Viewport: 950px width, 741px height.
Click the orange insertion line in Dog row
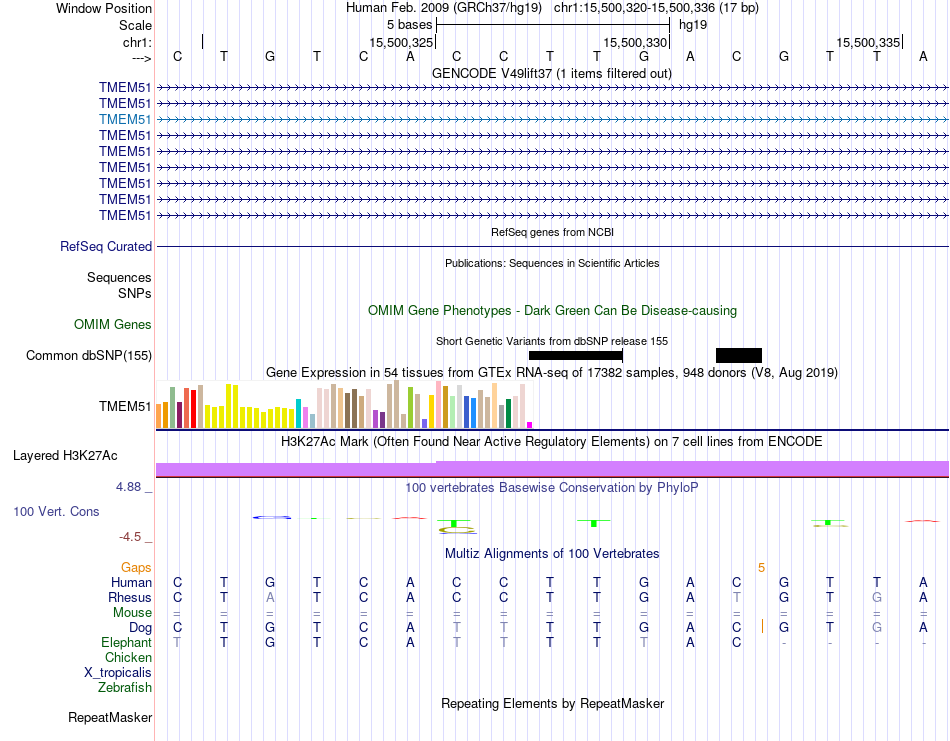click(x=762, y=627)
